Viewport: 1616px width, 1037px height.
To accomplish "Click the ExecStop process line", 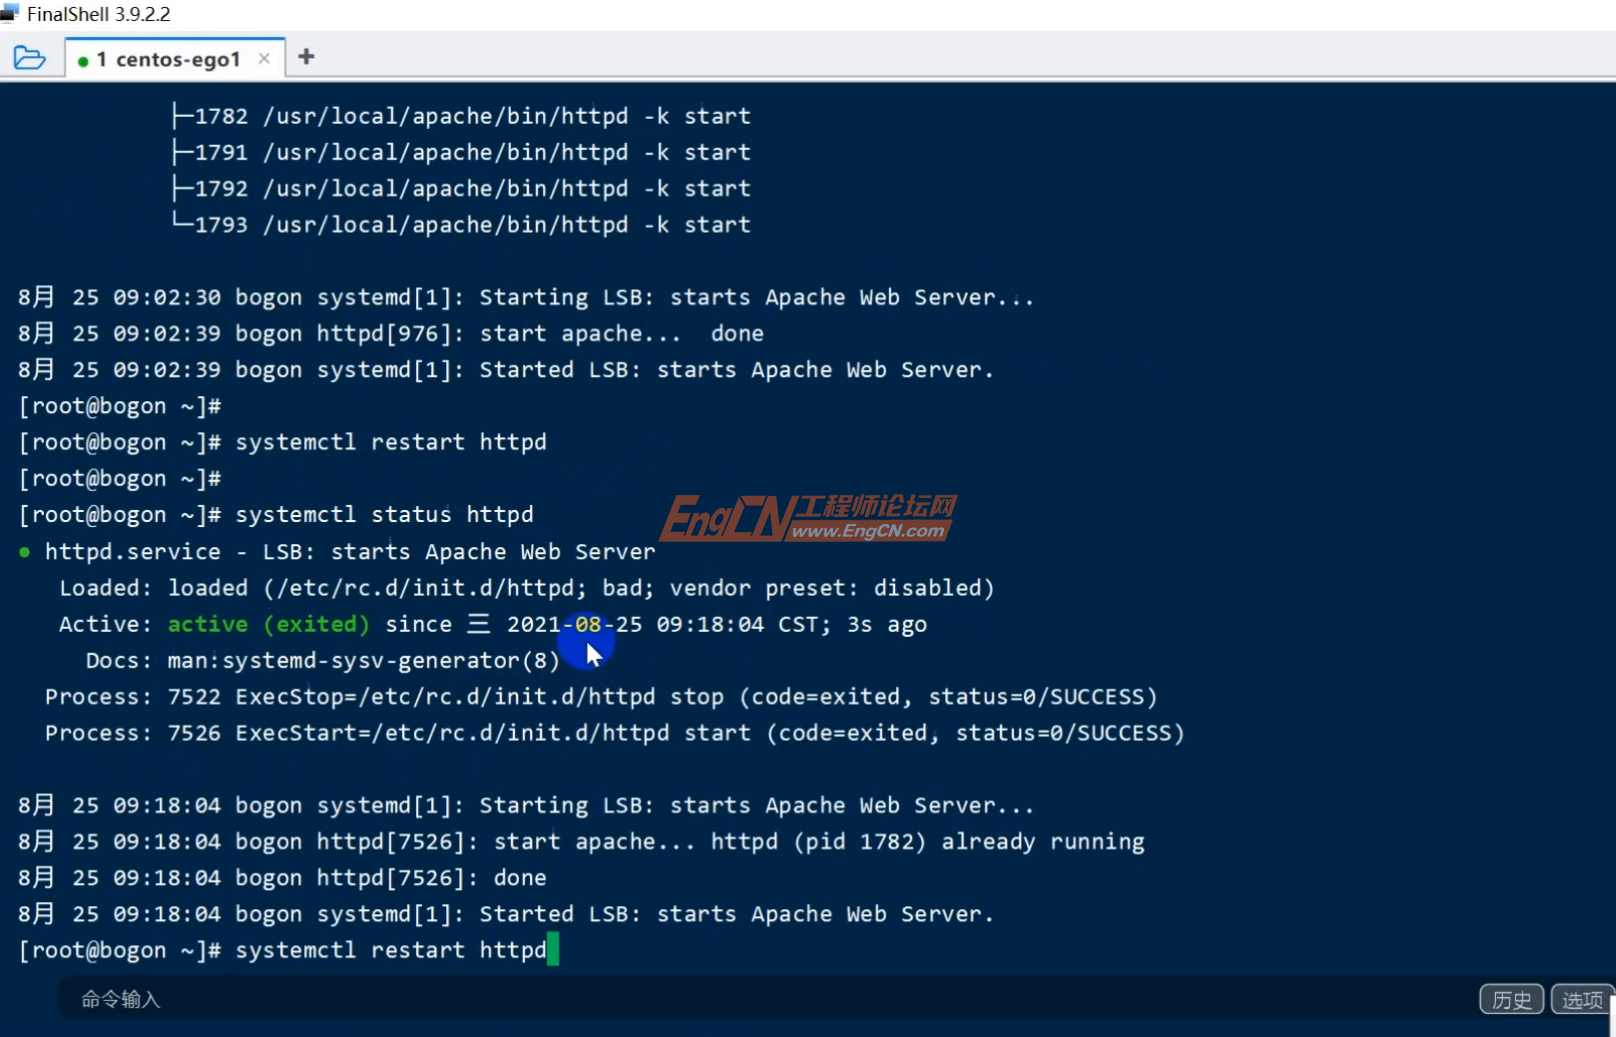I will click(x=600, y=696).
